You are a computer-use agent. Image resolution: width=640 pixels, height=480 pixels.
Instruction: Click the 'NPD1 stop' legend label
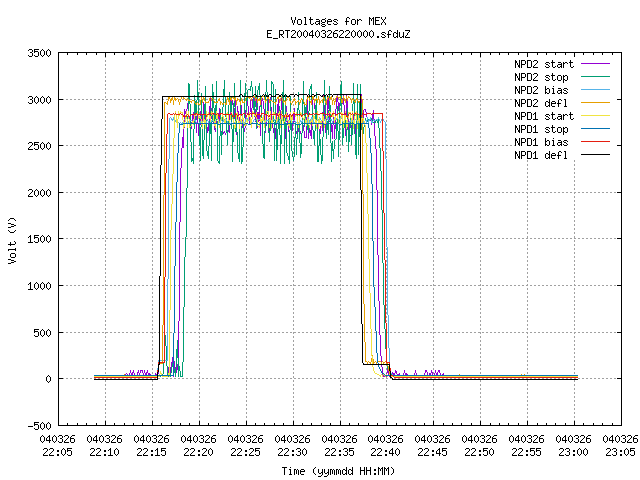click(x=541, y=129)
